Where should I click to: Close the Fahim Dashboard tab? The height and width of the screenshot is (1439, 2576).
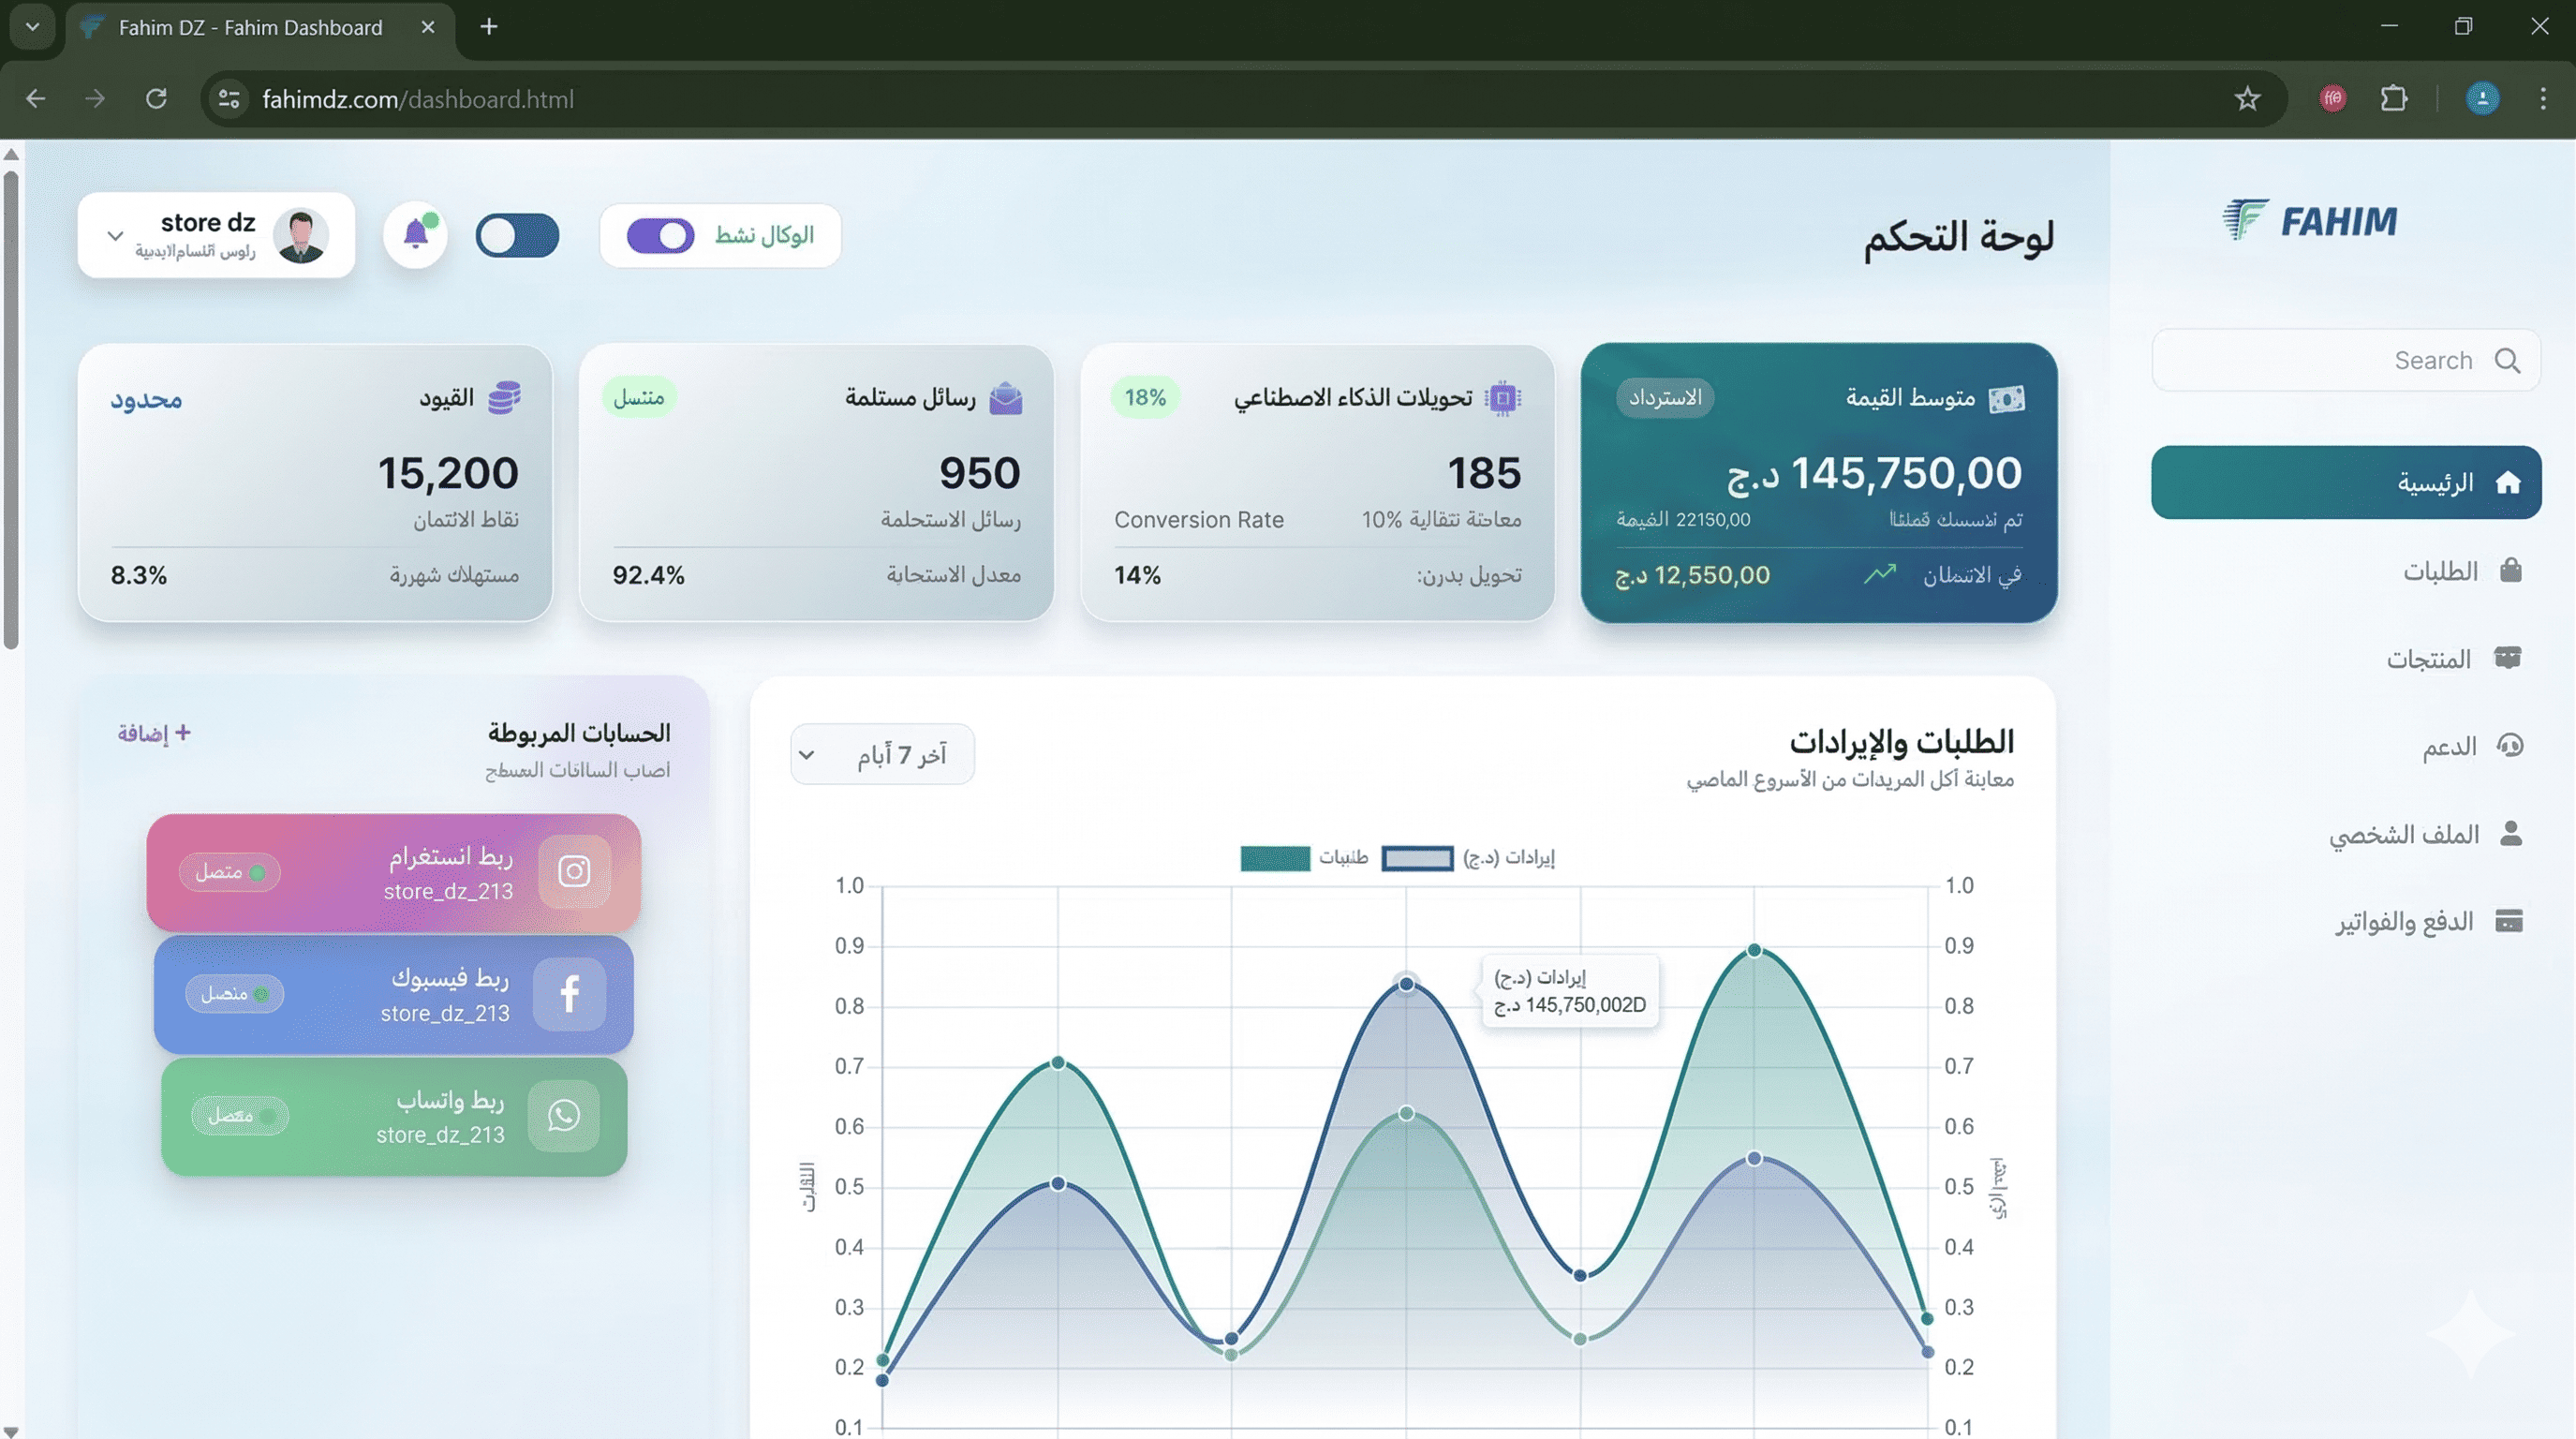(428, 27)
